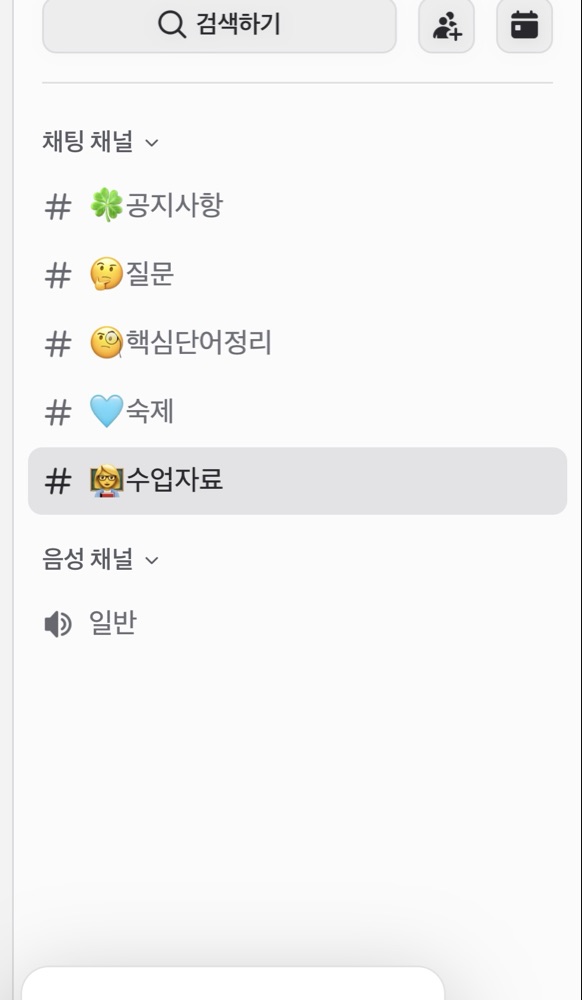
Task: Toggle the 음성 채널 section header
Action: (100, 559)
